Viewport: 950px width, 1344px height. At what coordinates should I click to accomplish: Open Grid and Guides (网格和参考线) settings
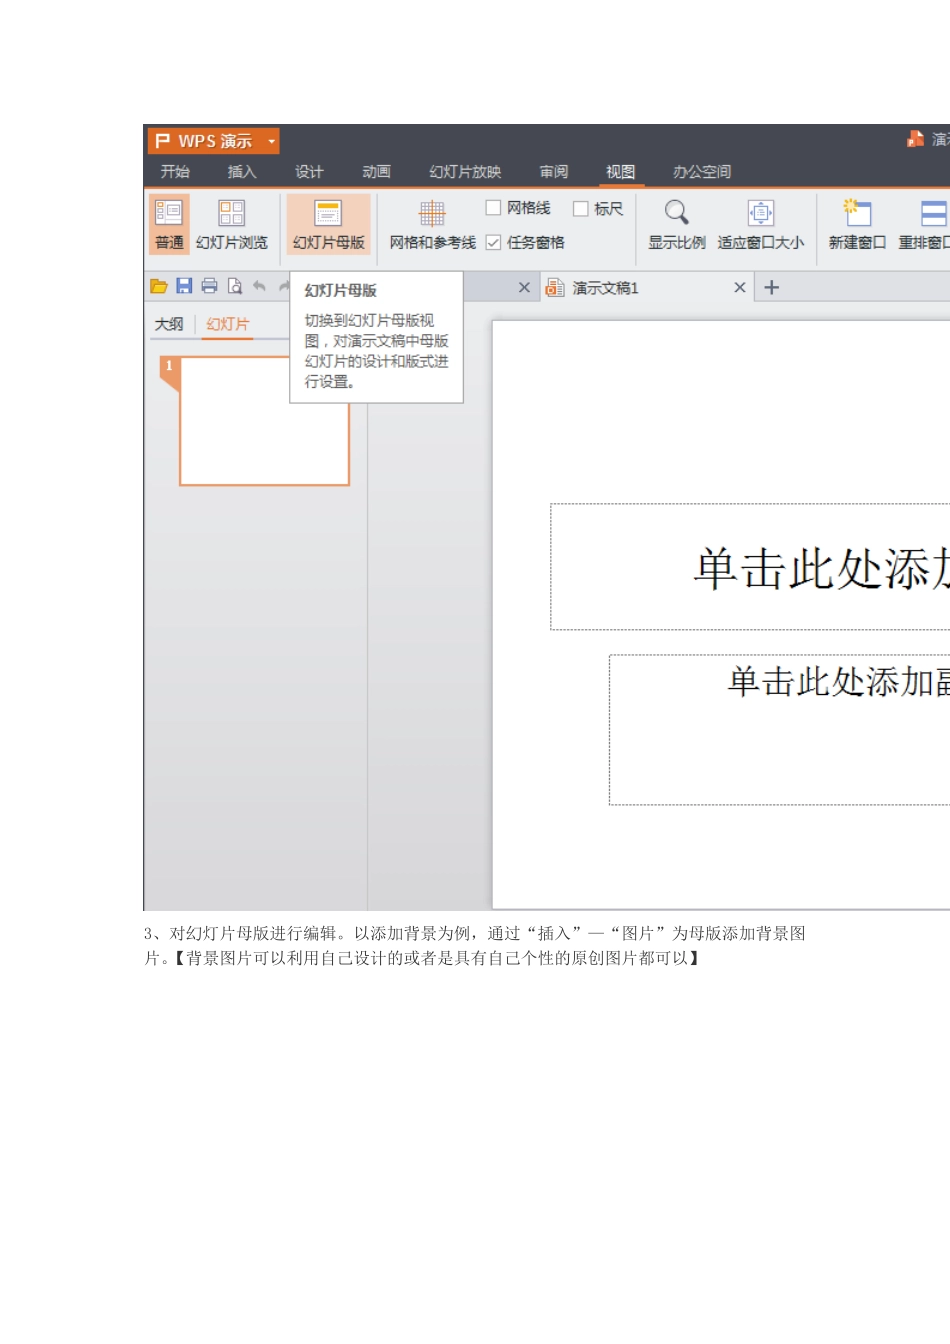[432, 213]
